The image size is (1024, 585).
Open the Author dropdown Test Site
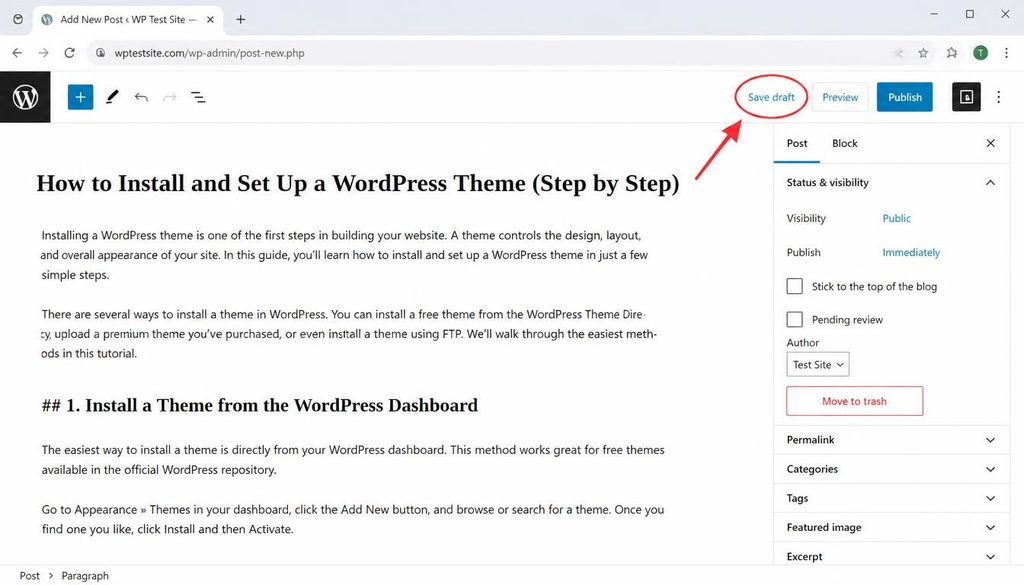click(x=818, y=364)
